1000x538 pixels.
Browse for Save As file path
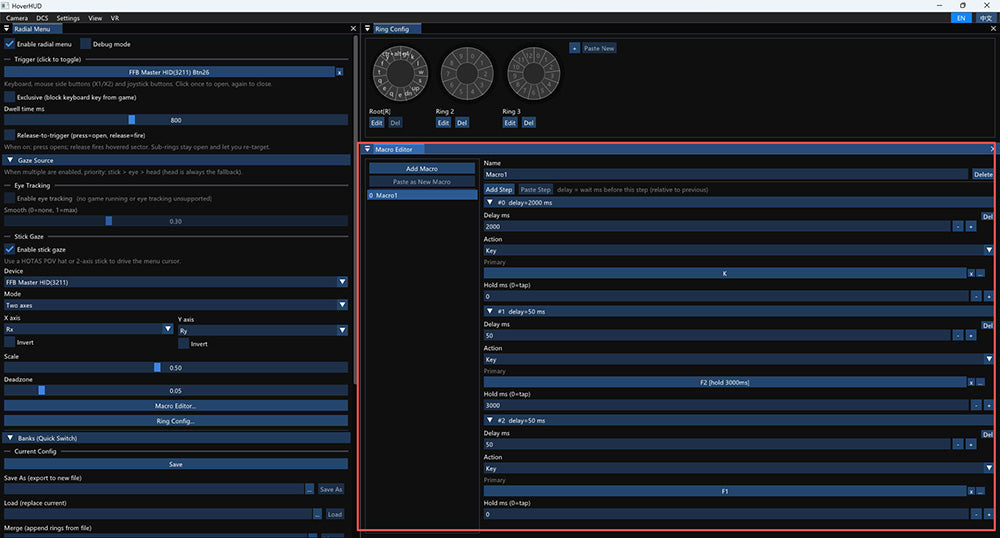tap(309, 489)
